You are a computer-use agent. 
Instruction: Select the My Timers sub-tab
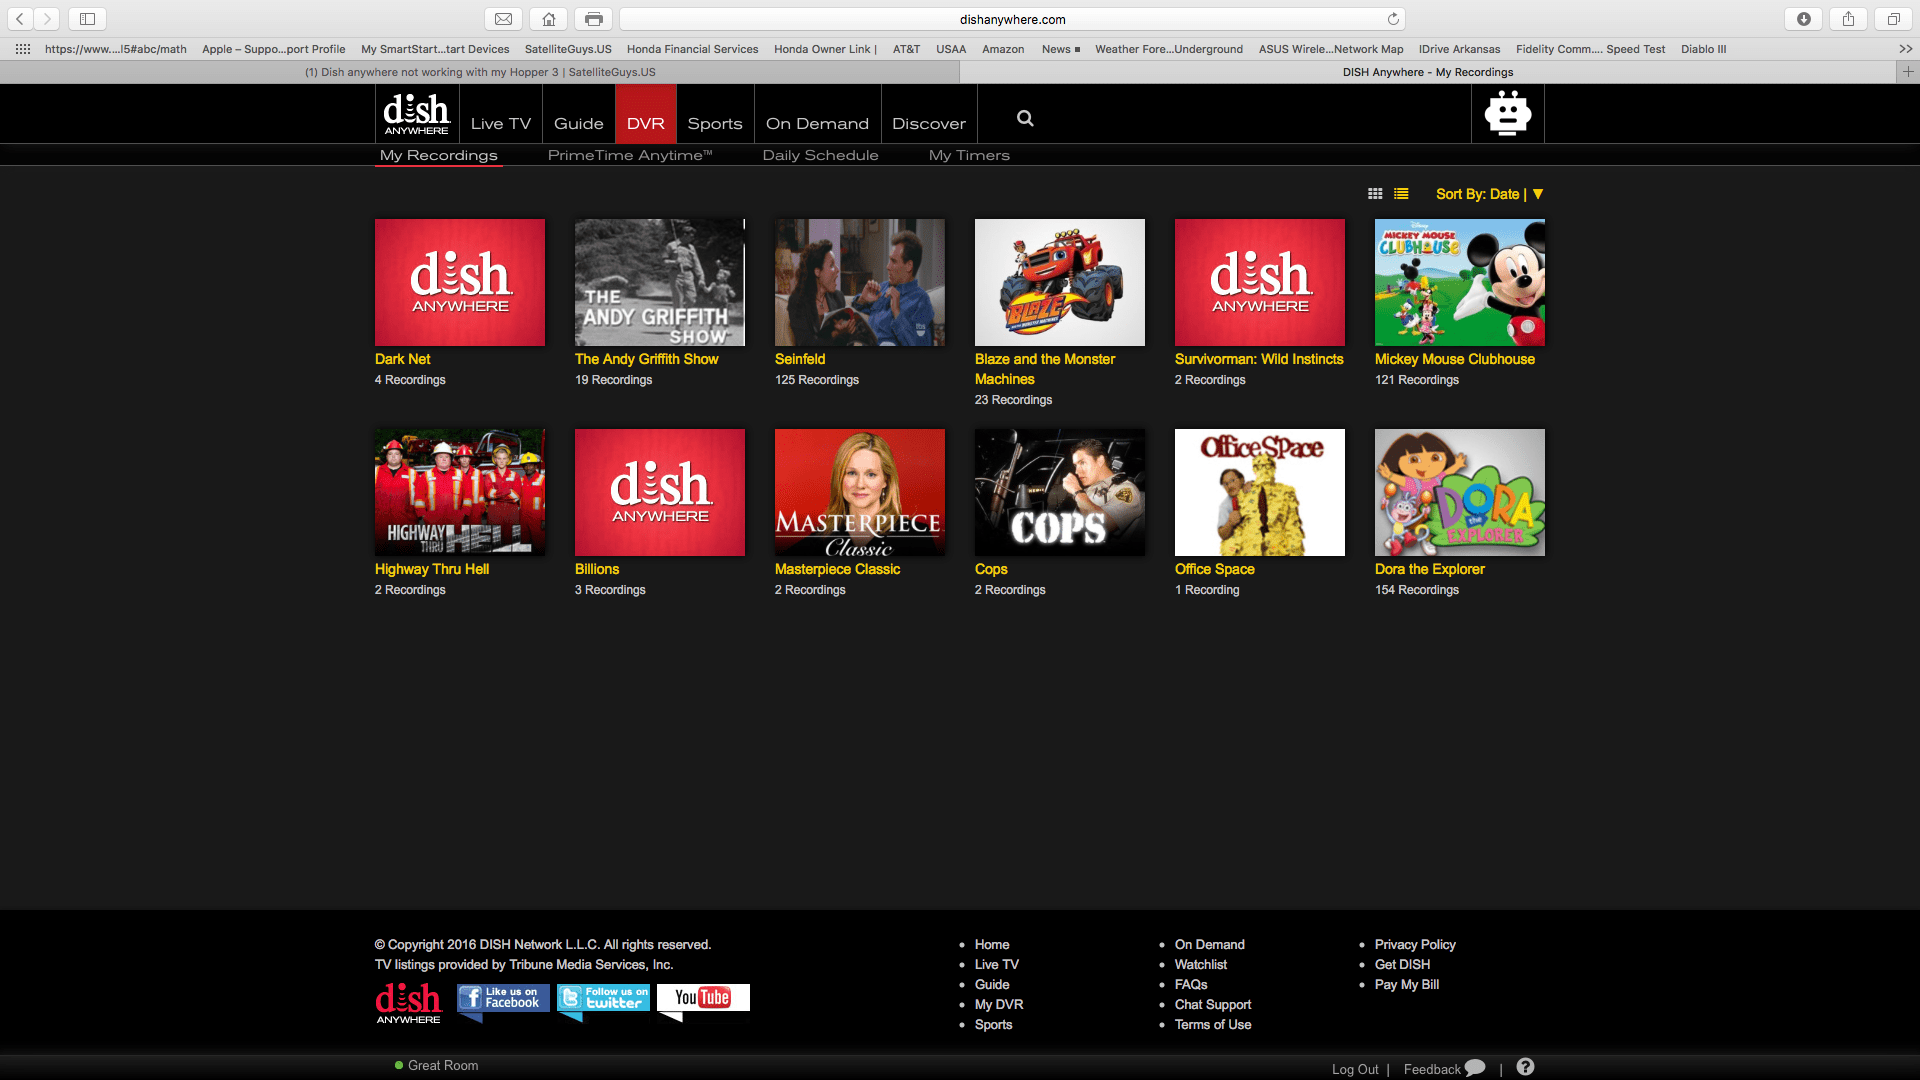pos(969,155)
